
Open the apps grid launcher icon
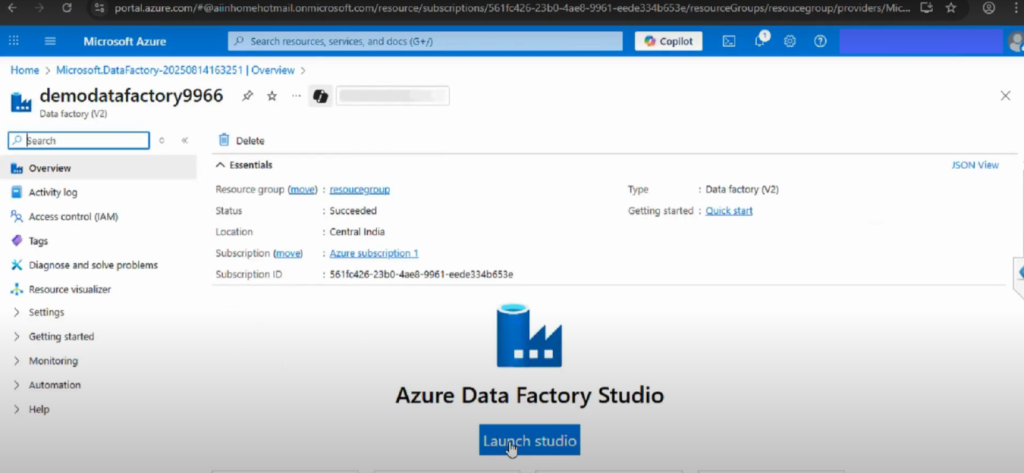pyautogui.click(x=14, y=41)
